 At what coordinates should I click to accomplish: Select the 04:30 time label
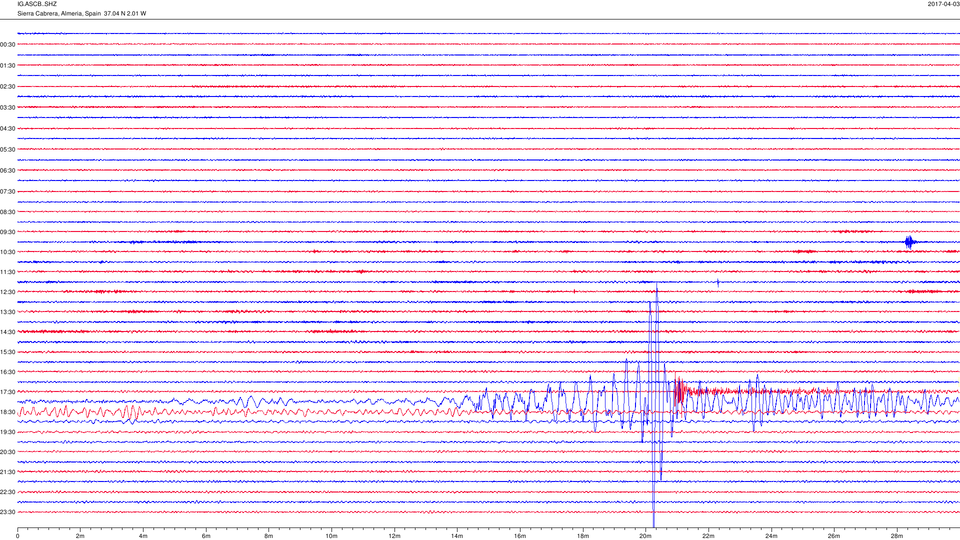tap(7, 129)
